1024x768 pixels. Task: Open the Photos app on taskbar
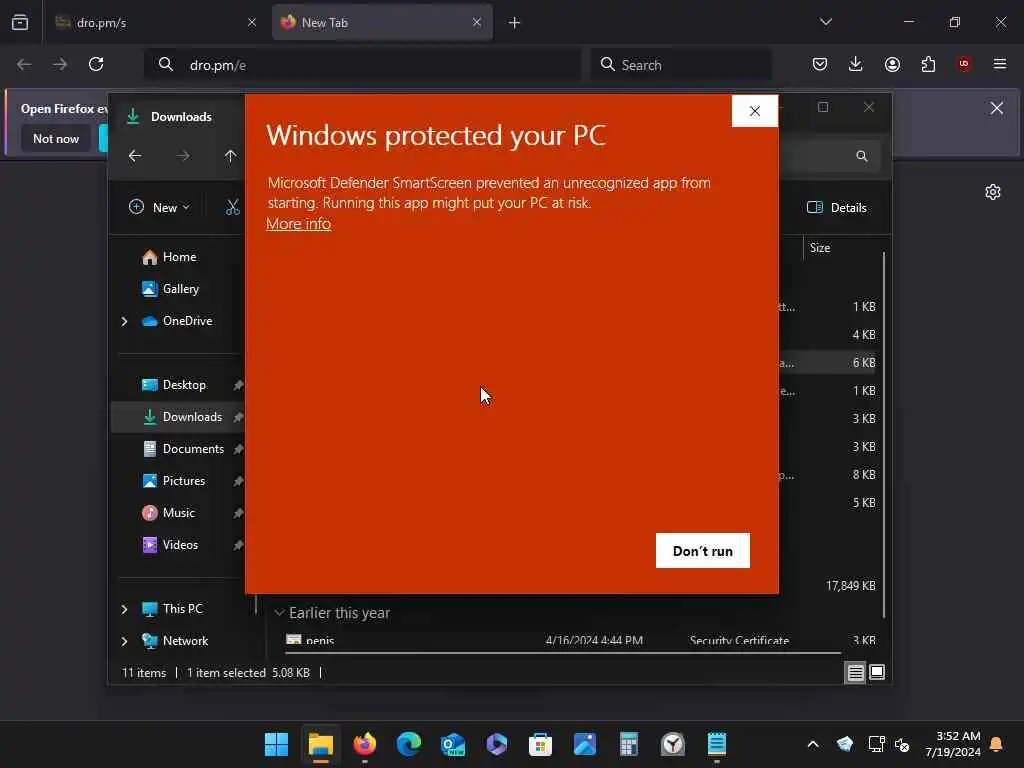point(584,744)
